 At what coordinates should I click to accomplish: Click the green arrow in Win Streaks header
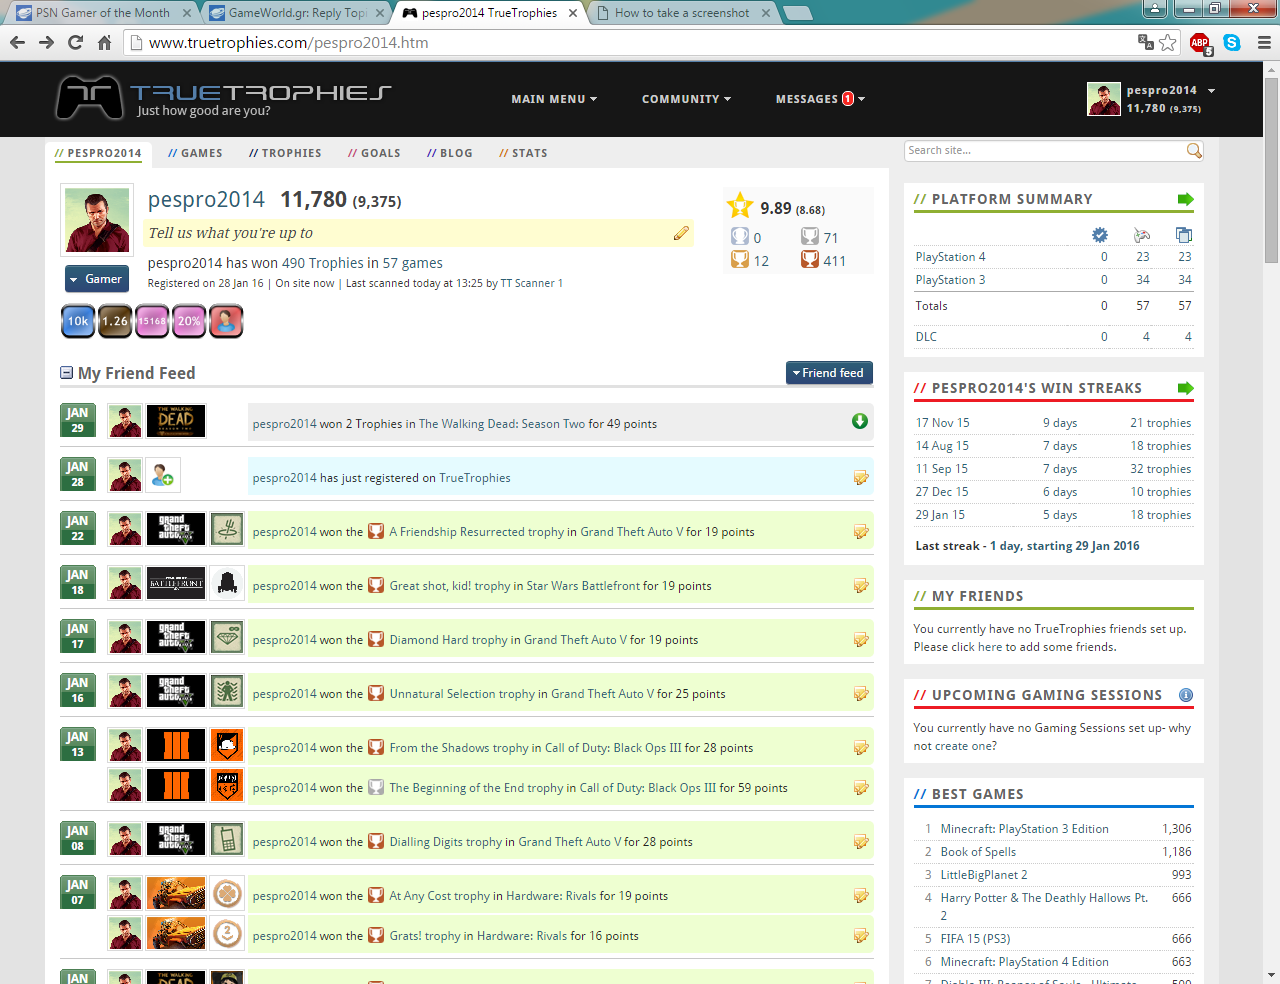tap(1185, 388)
